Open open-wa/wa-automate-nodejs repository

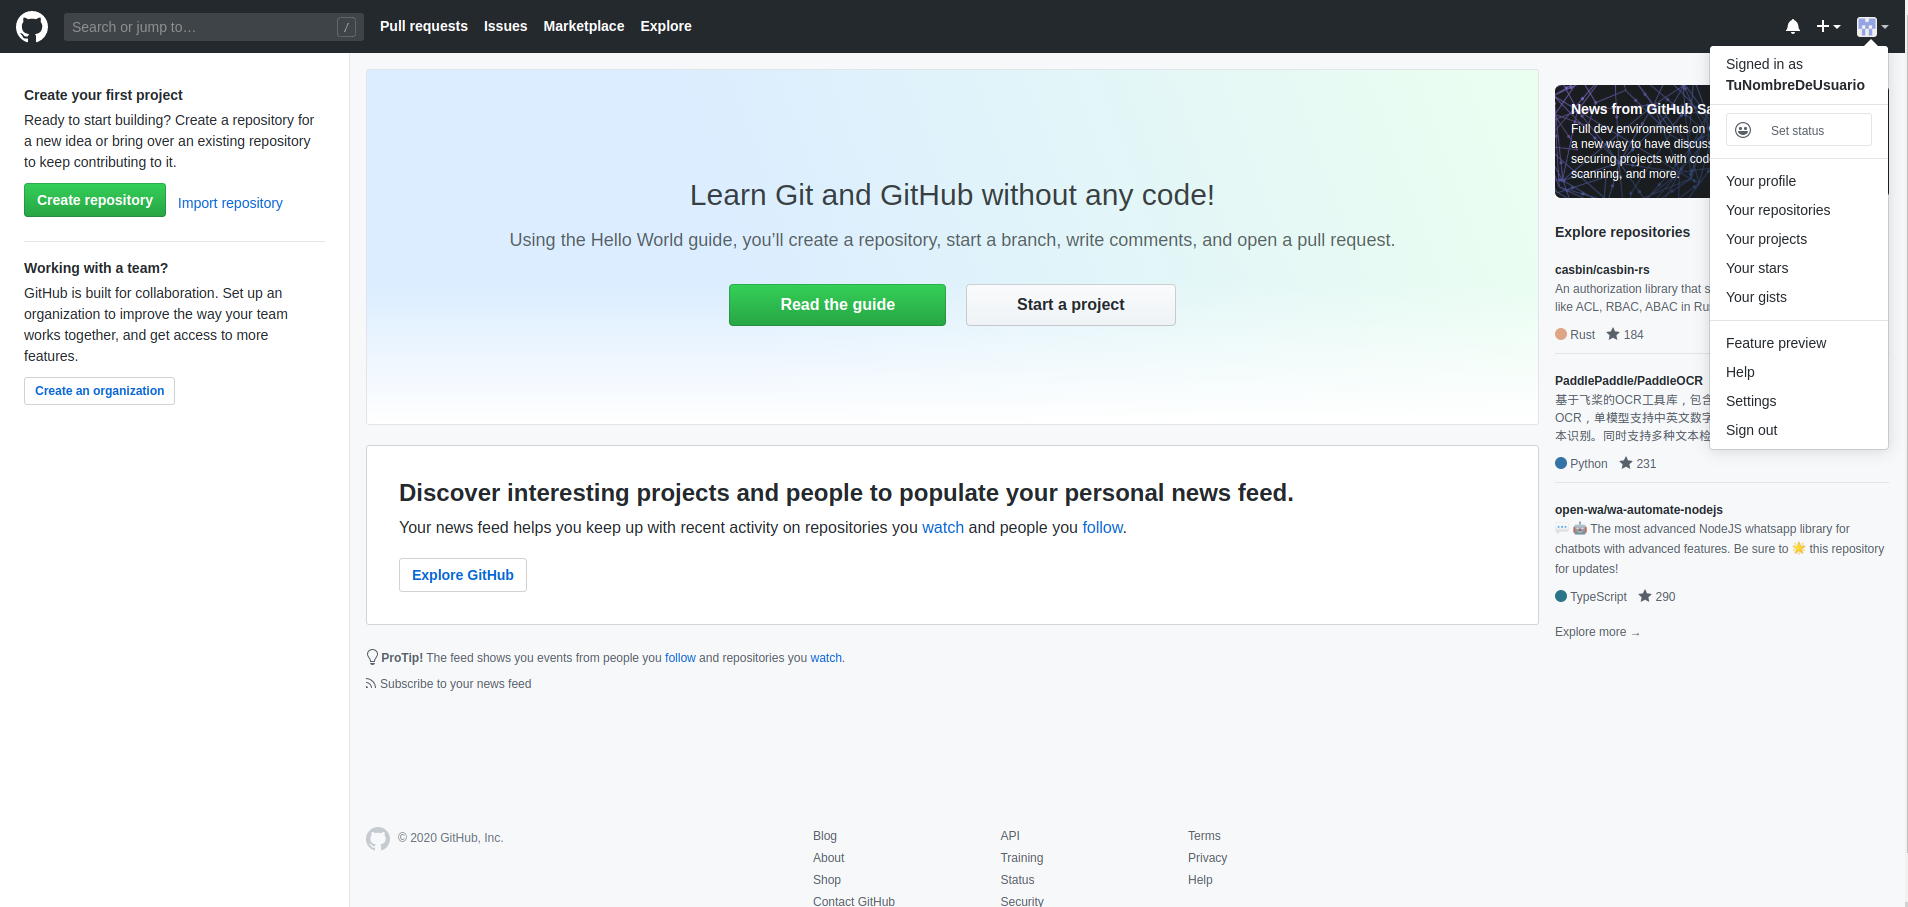point(1638,510)
